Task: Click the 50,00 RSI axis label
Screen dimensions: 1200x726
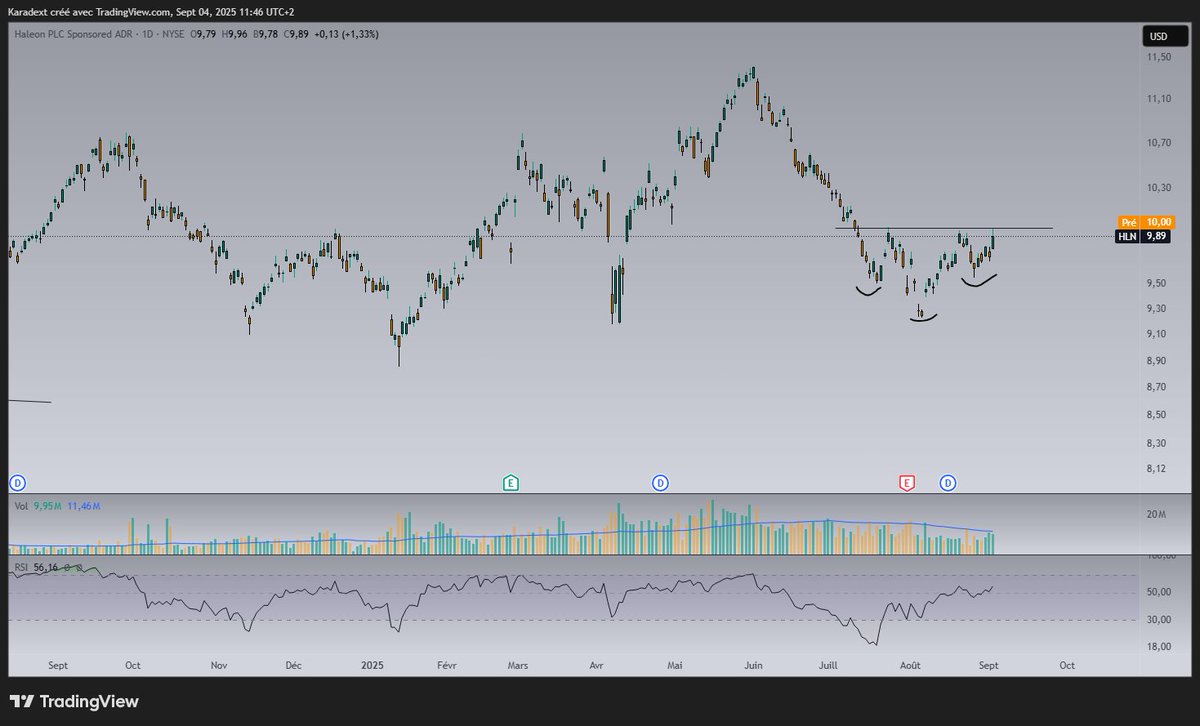Action: click(x=1159, y=592)
